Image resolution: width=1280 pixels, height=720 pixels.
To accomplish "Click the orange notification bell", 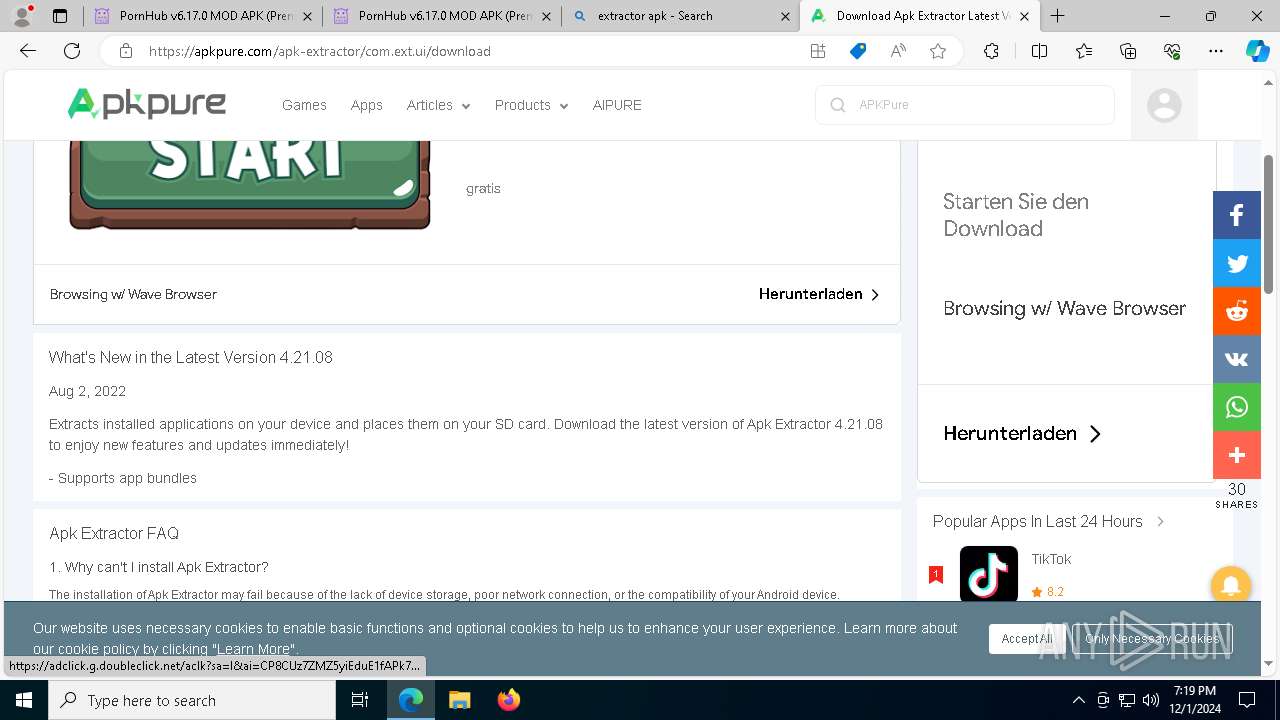I will pos(1231,585).
